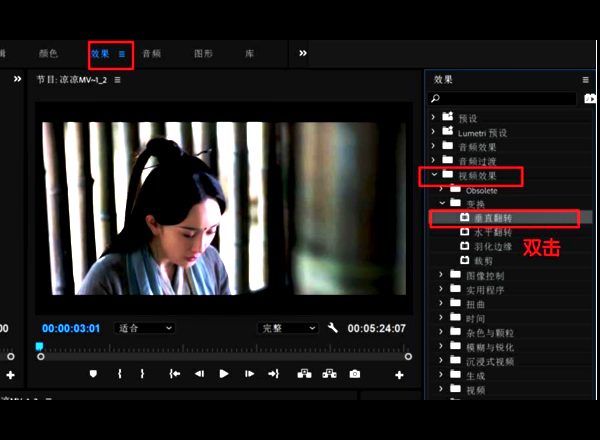Screen dimensions: 600x440
Task: Step forward one frame
Action: tap(249, 374)
